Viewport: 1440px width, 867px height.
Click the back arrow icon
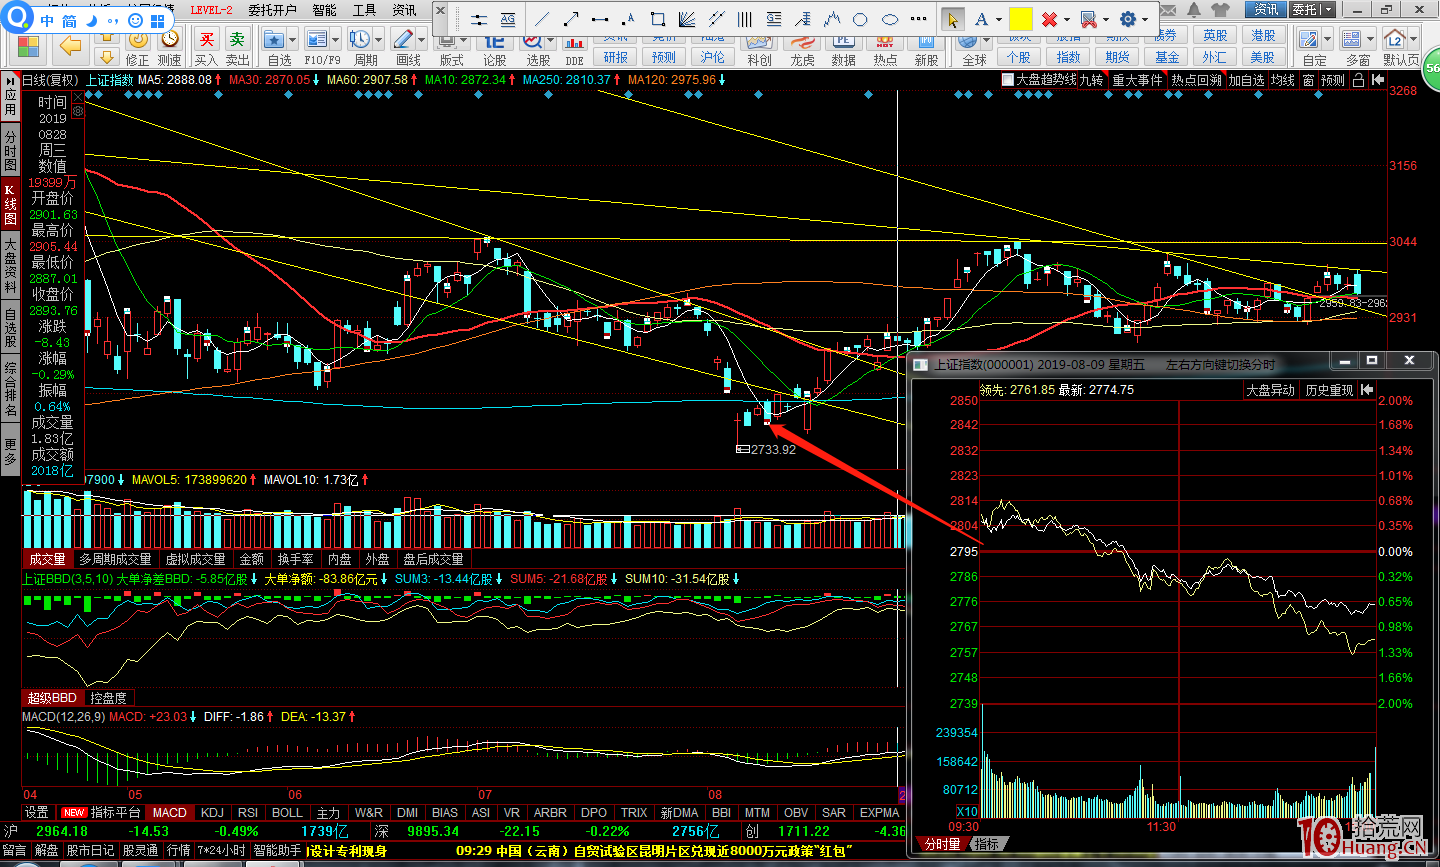[70, 45]
